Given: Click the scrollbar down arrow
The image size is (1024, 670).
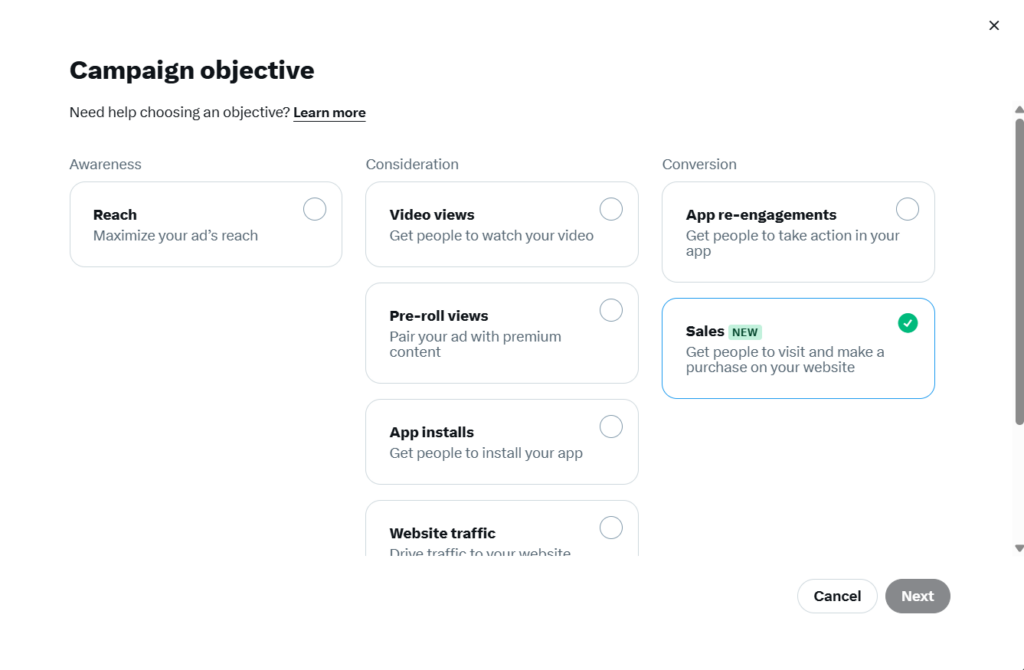Looking at the screenshot, I should pos(1019,547).
